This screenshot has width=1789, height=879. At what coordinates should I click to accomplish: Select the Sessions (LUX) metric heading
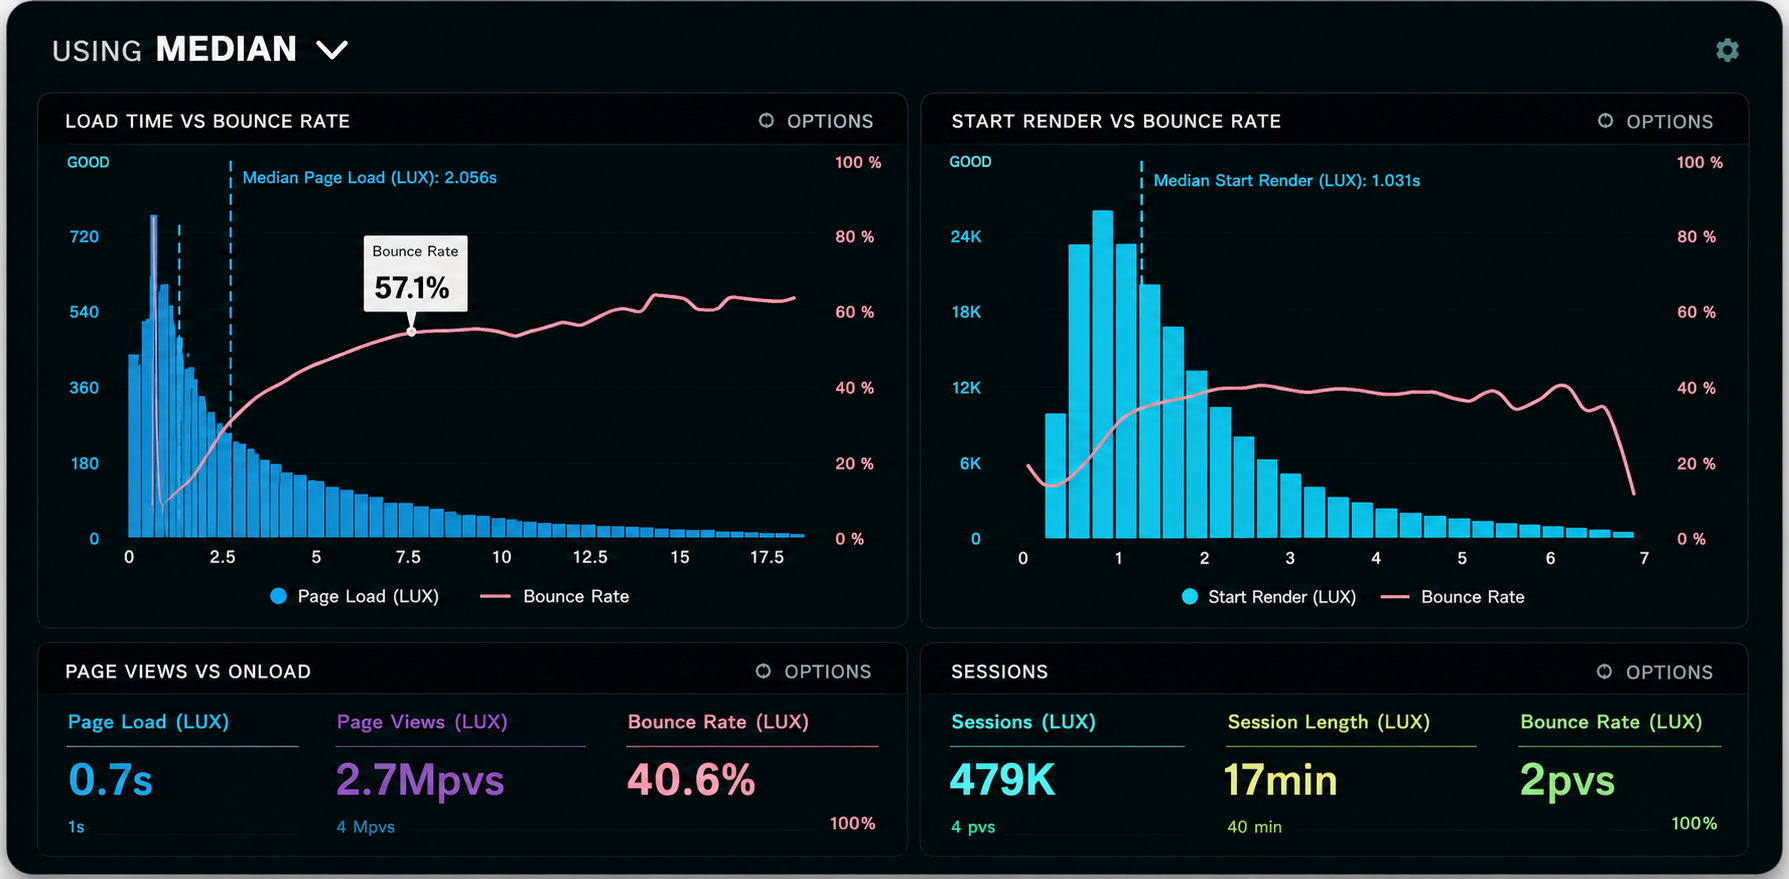point(1023,722)
